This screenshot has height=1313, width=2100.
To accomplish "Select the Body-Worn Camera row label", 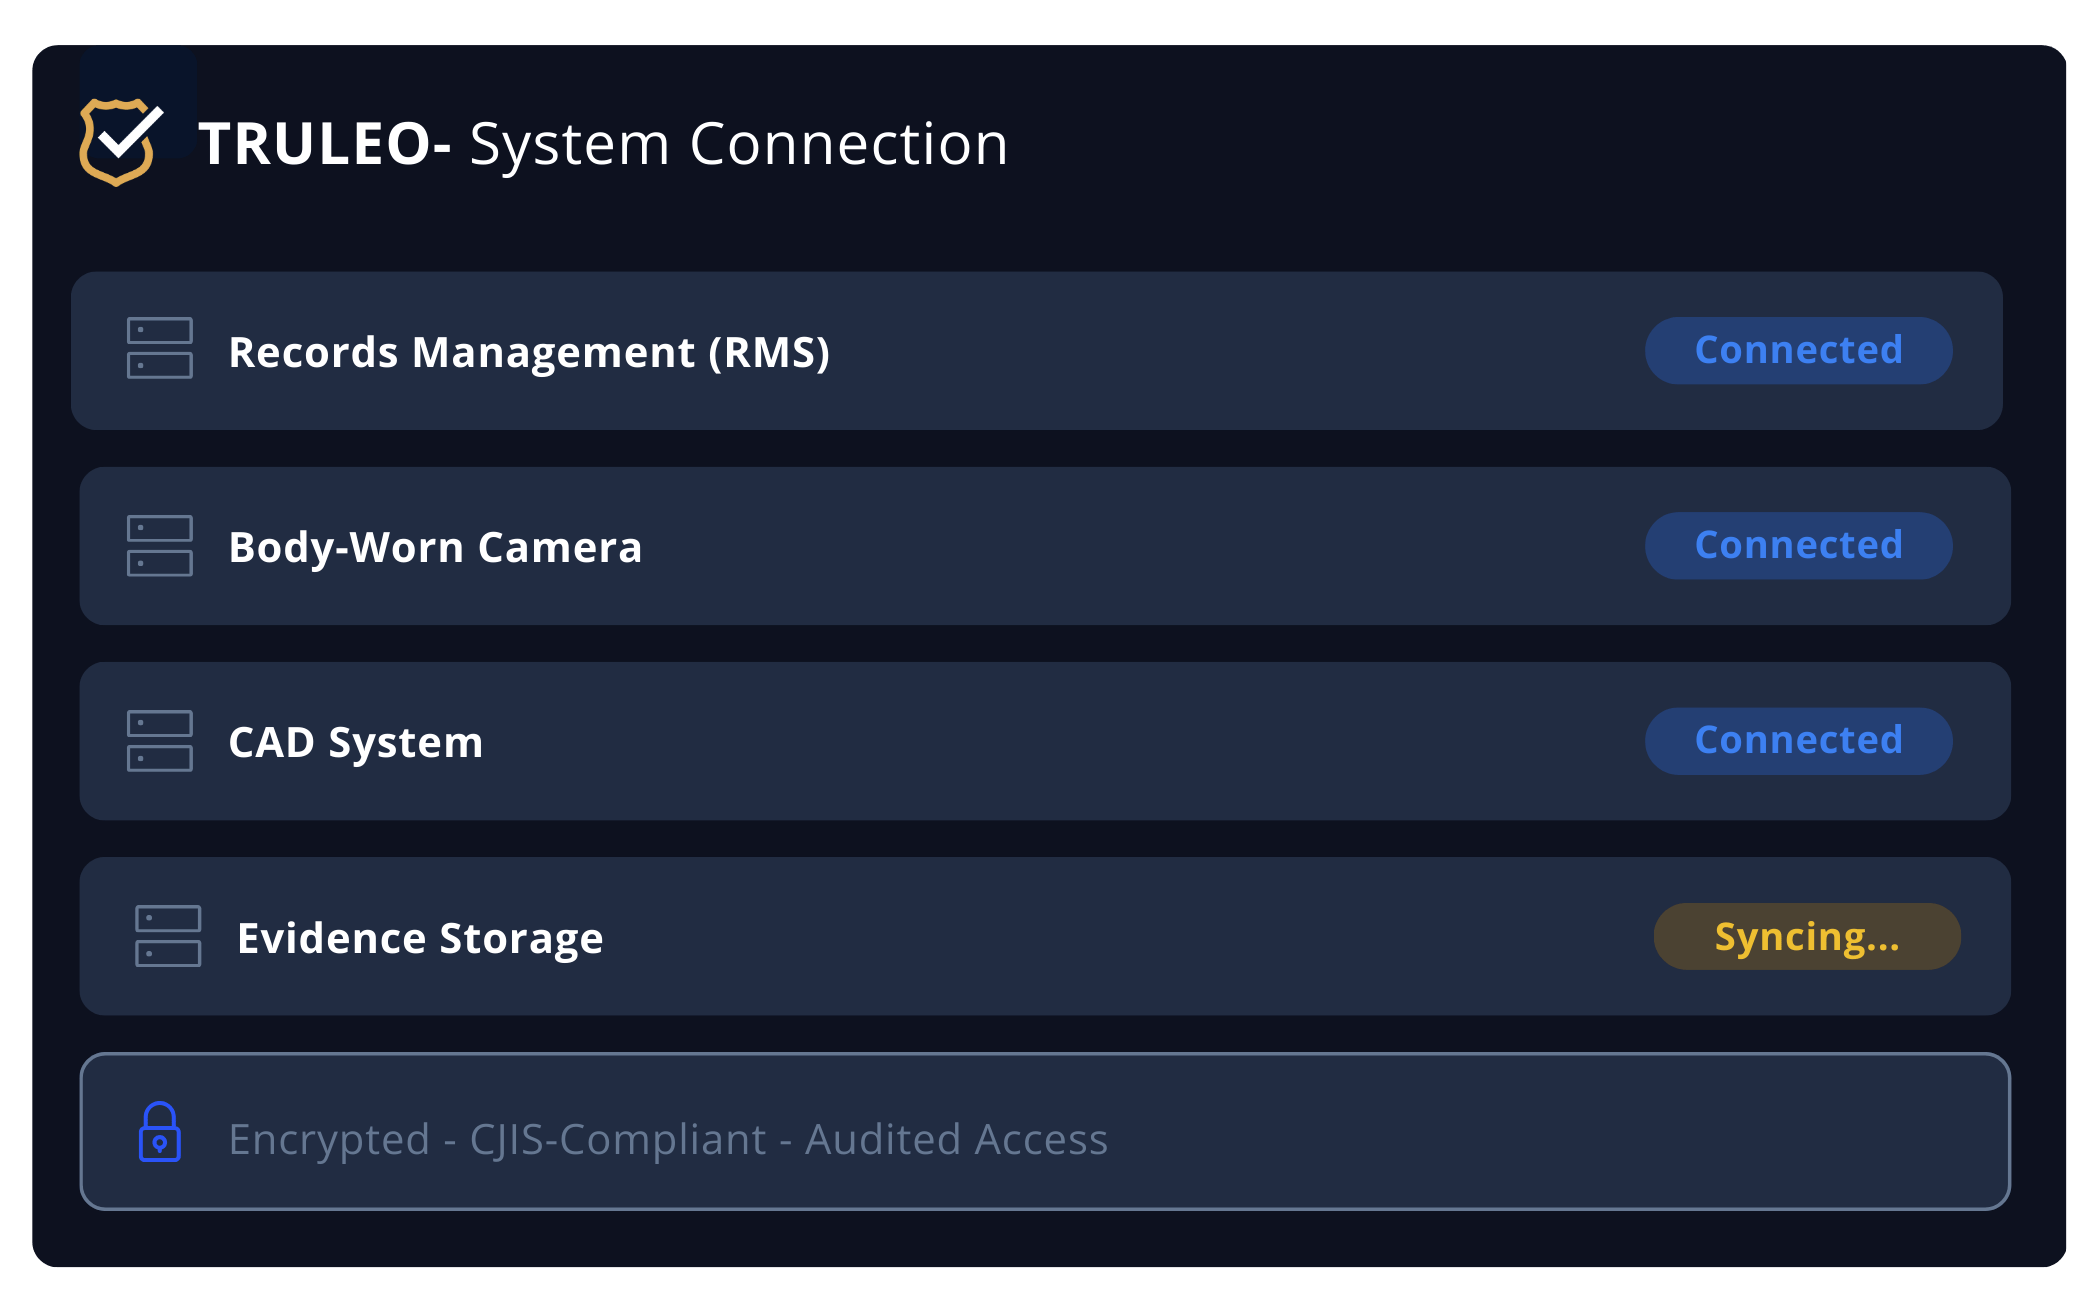I will (x=435, y=547).
